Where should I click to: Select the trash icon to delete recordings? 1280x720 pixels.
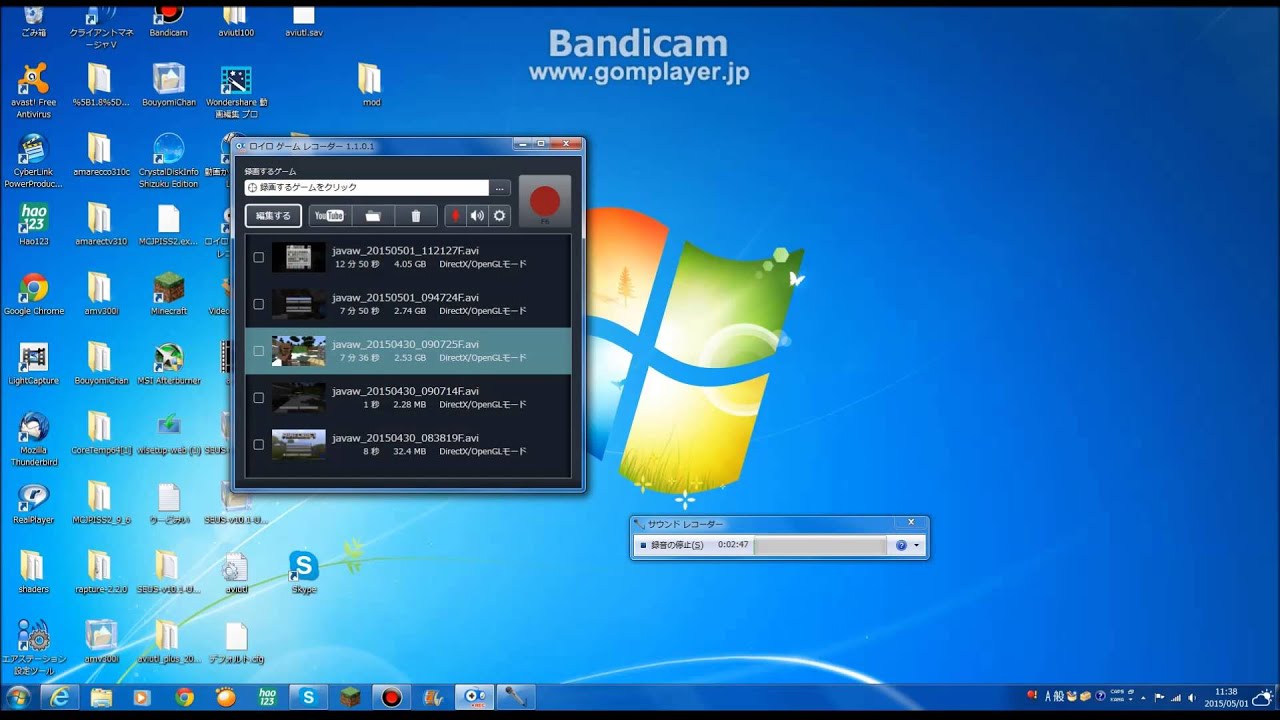tap(415, 215)
